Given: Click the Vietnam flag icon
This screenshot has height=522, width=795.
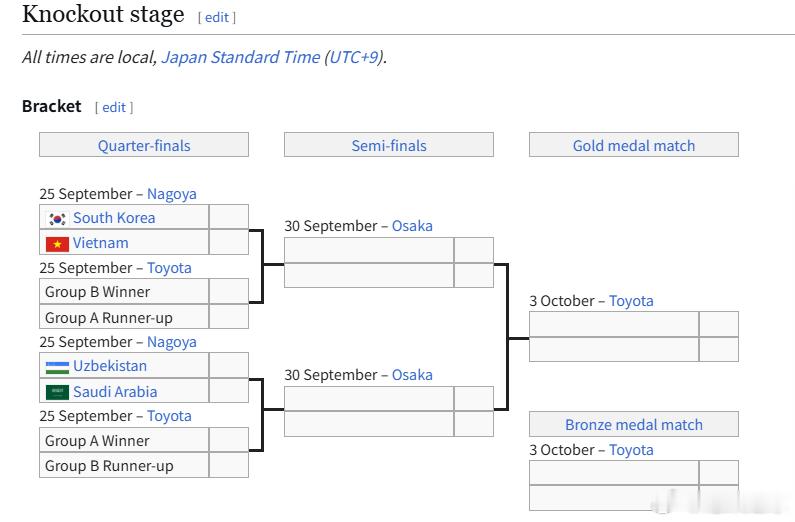Looking at the screenshot, I should coord(57,244).
